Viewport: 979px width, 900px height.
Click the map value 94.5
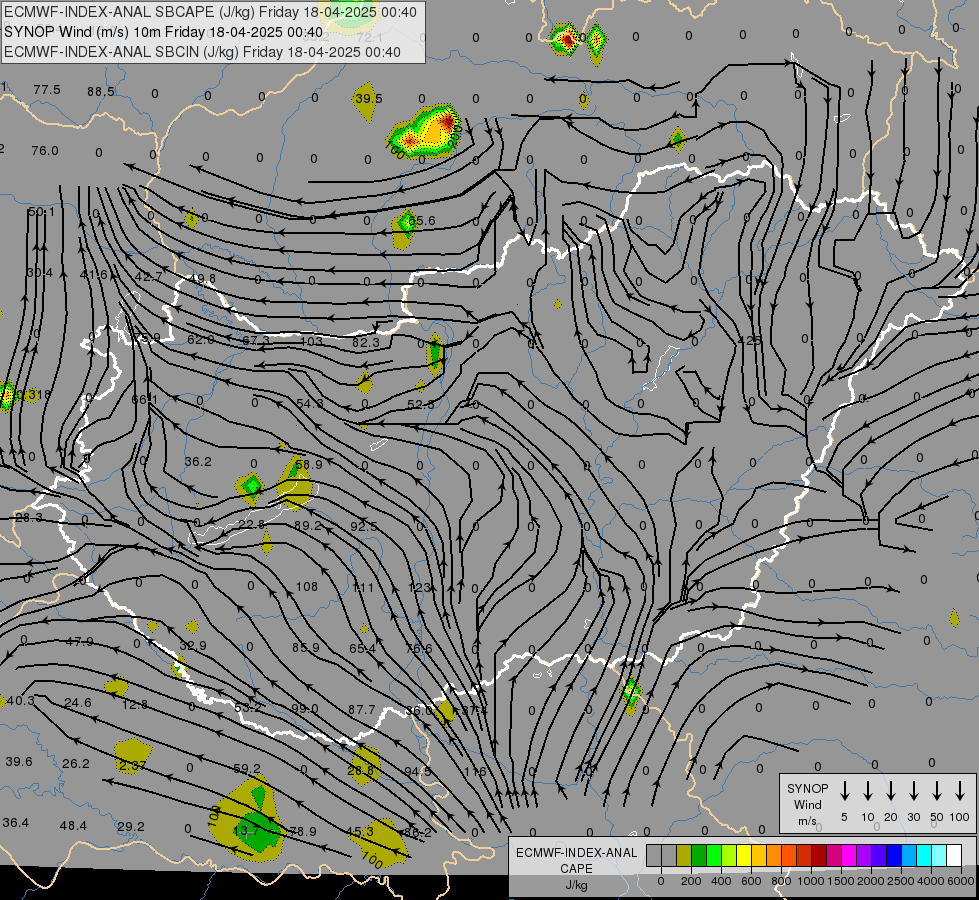418,771
